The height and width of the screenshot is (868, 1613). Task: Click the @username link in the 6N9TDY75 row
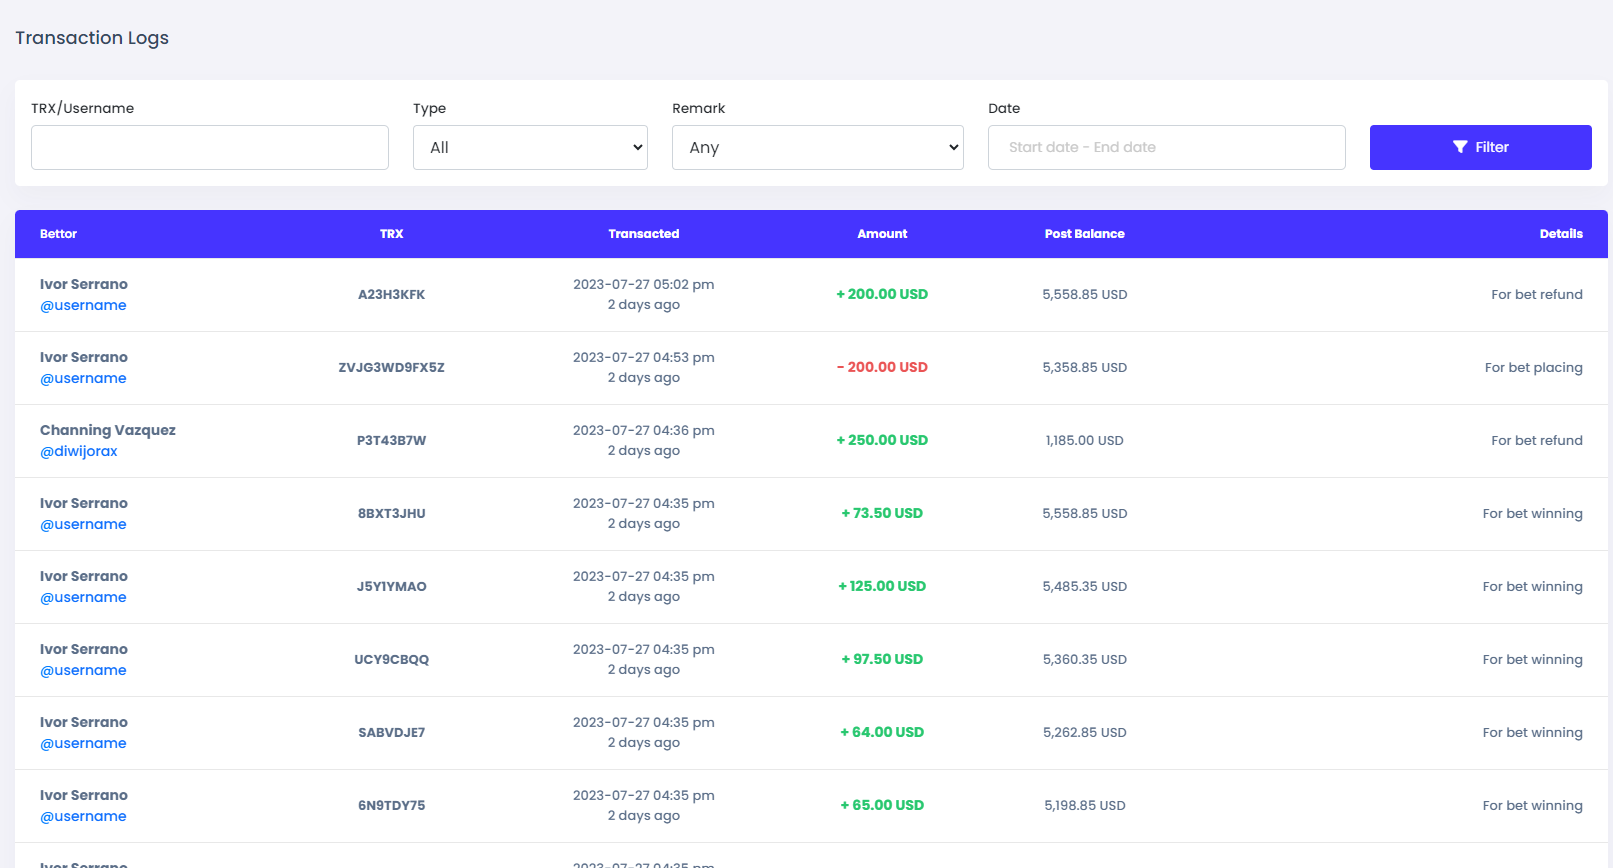click(83, 816)
